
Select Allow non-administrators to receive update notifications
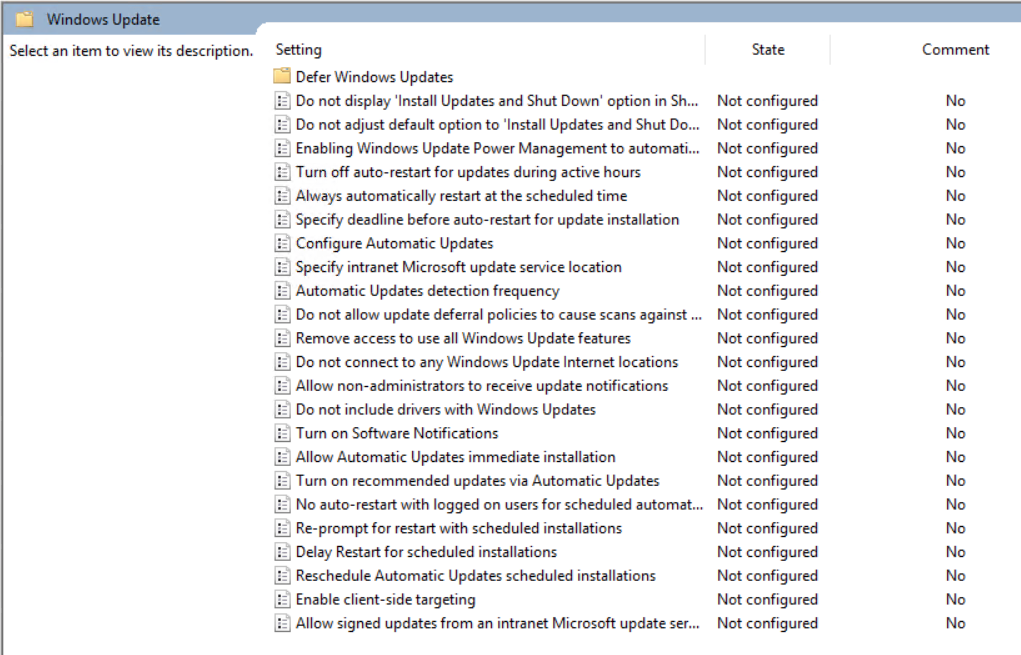(482, 386)
